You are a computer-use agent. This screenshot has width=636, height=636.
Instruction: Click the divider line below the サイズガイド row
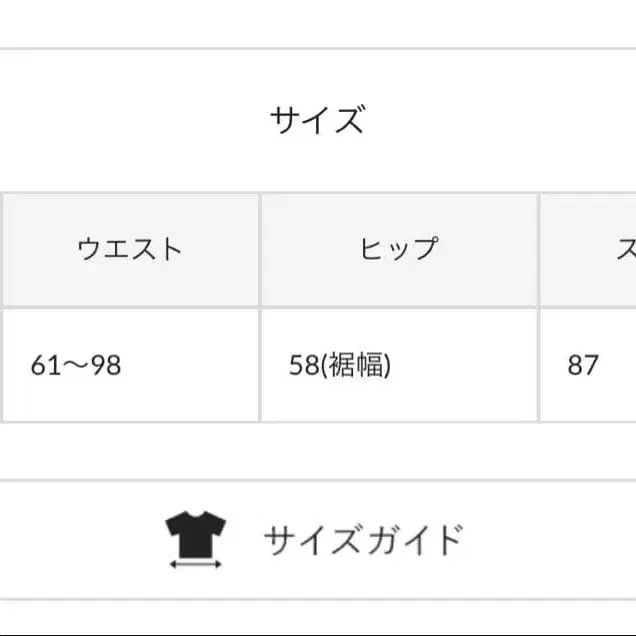click(318, 600)
